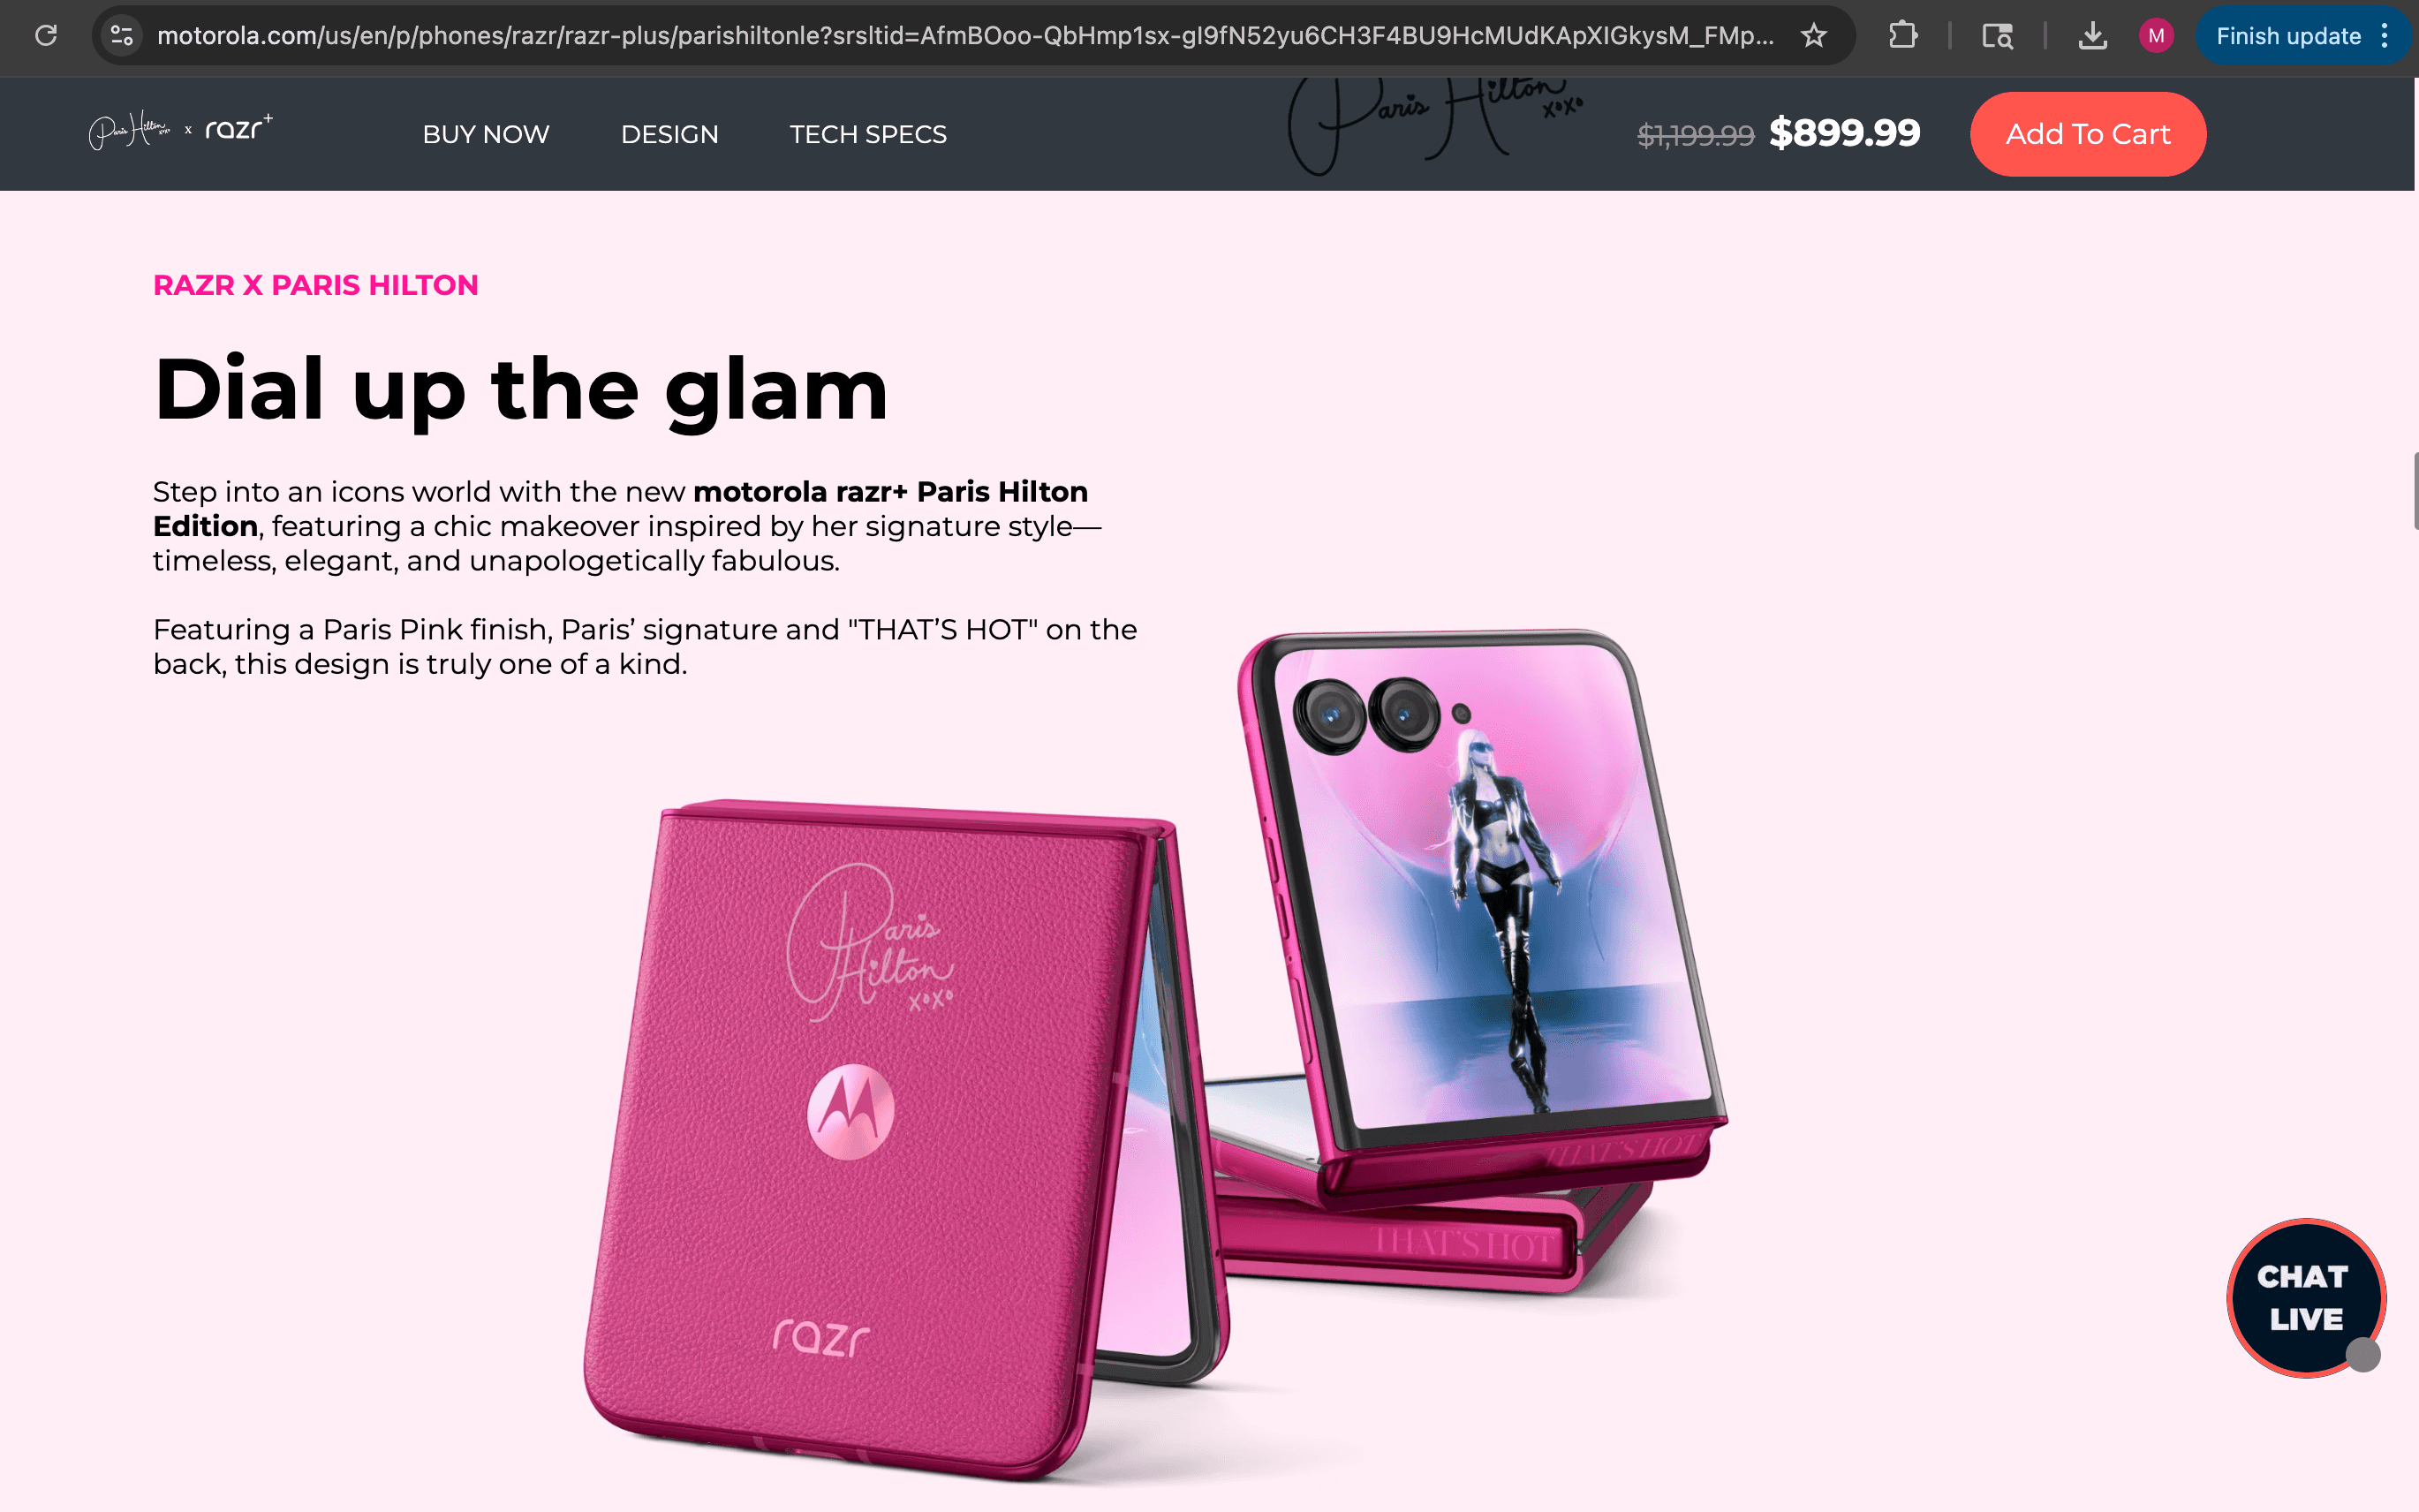
Task: Go to the BUY NOW section
Action: click(486, 134)
